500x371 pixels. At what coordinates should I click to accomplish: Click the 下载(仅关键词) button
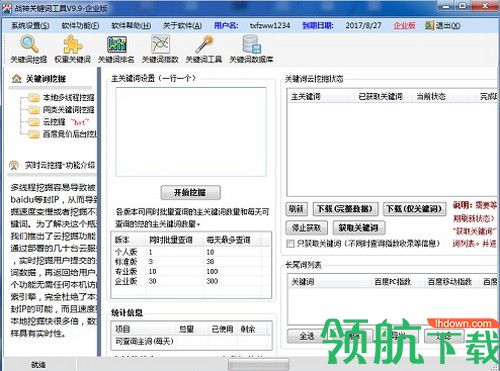coord(414,209)
